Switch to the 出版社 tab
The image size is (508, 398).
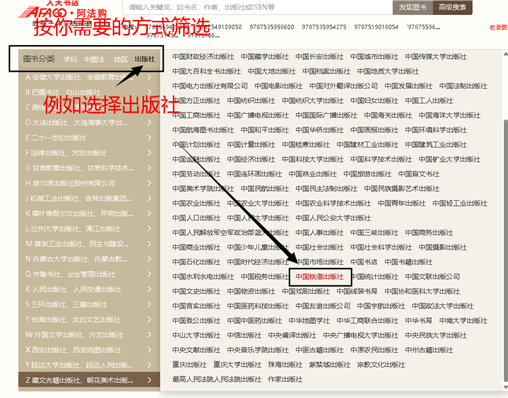pos(145,59)
